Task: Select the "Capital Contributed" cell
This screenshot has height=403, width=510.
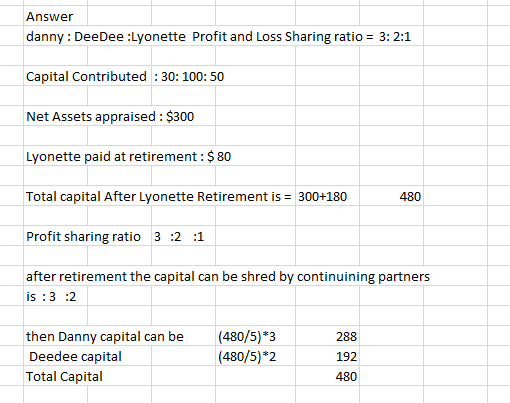Action: [x=86, y=77]
